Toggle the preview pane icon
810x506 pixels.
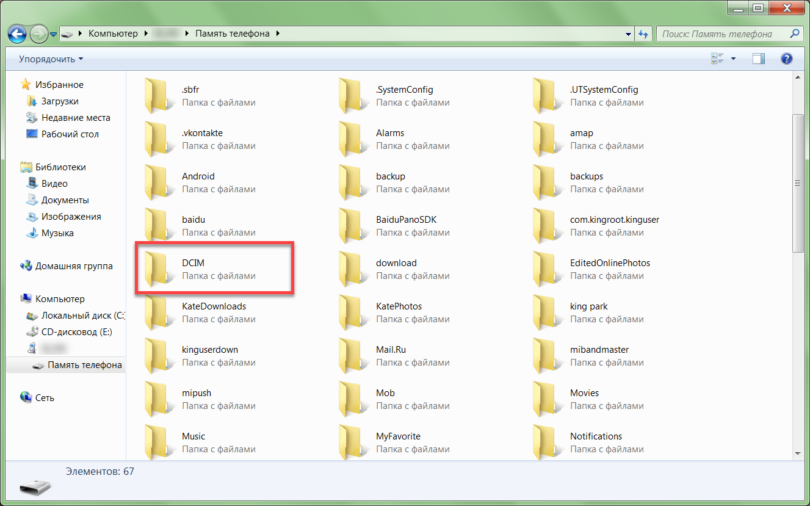759,59
